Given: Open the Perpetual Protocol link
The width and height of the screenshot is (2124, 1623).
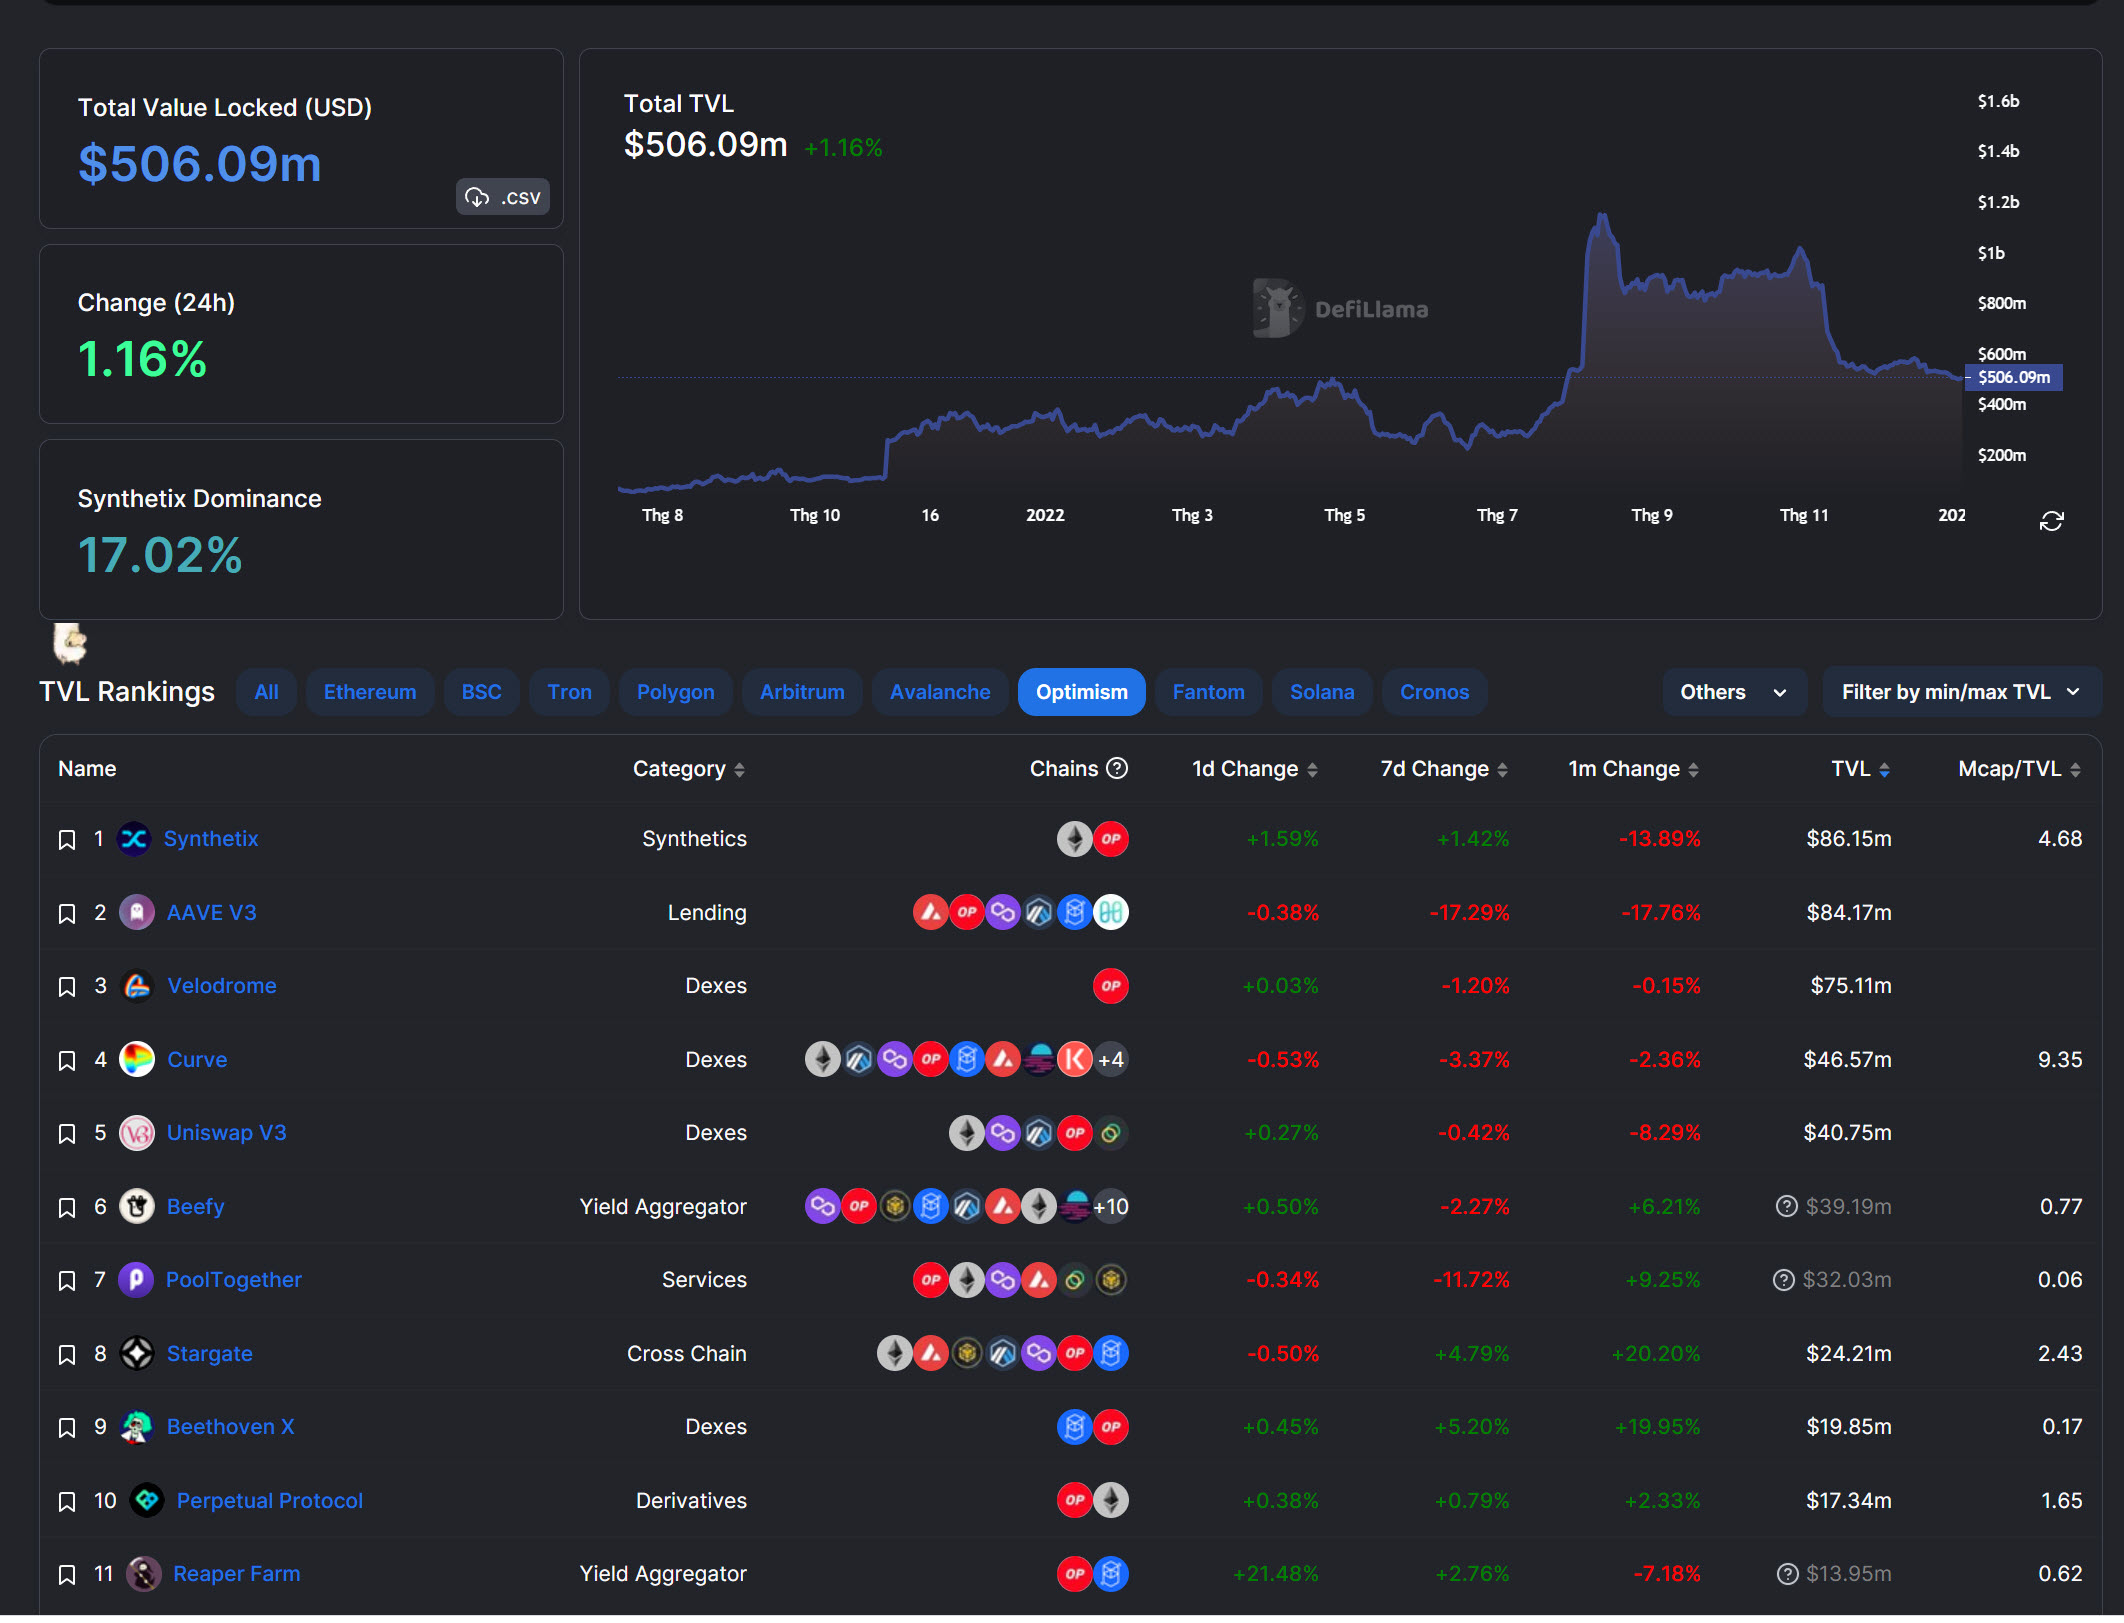Looking at the screenshot, I should (269, 1500).
